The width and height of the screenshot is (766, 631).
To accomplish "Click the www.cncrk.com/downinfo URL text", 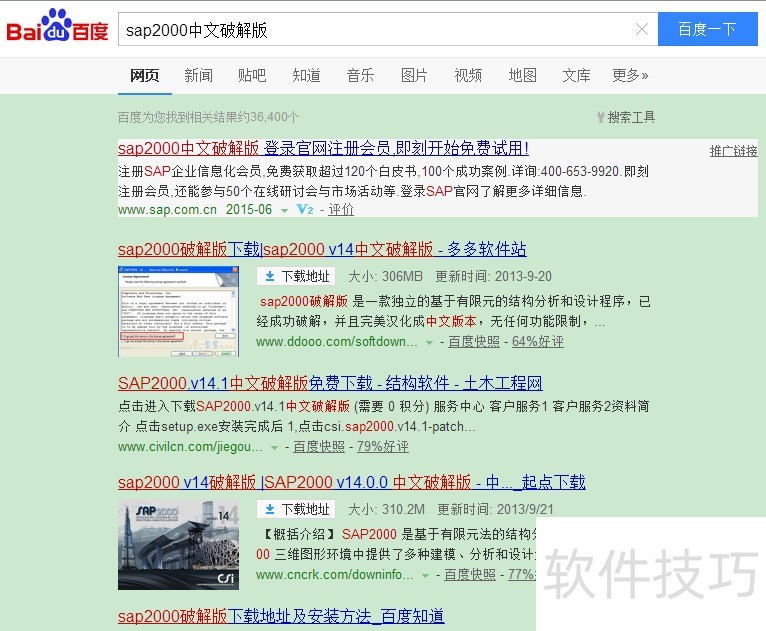I will (335, 575).
